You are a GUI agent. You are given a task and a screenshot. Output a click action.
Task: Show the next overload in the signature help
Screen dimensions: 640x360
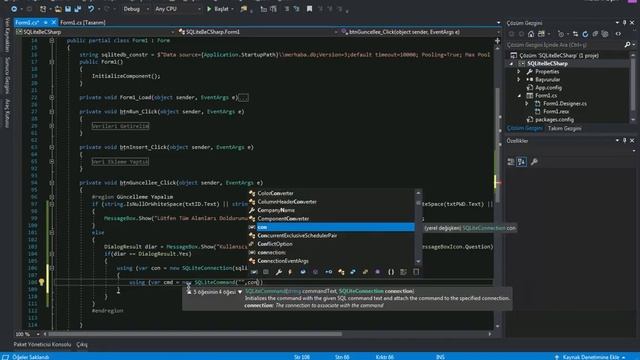(x=240, y=291)
